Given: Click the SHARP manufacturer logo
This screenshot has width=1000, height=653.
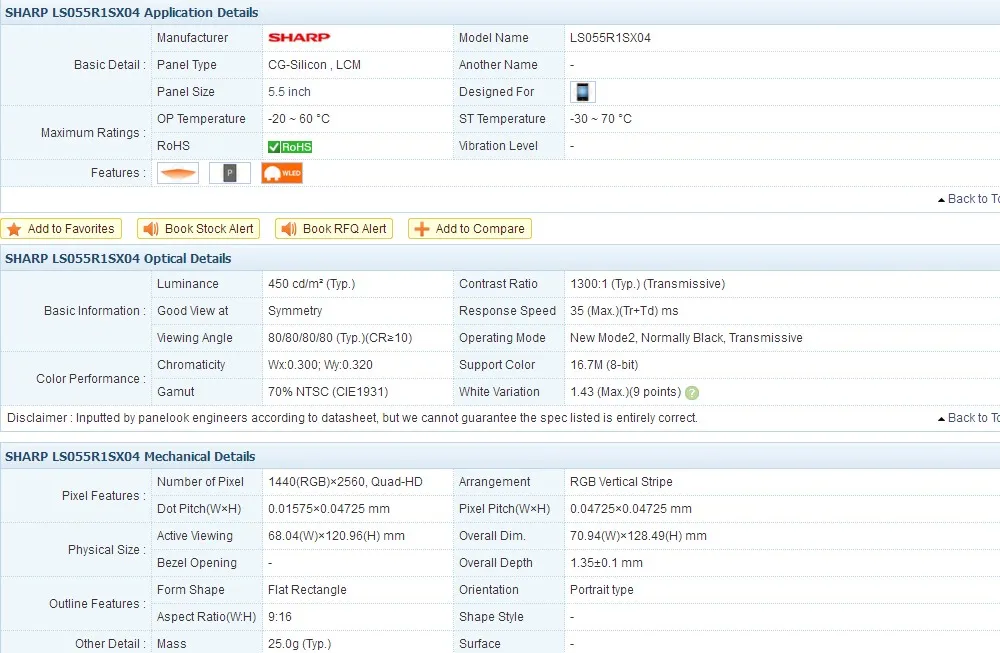Looking at the screenshot, I should coord(299,38).
